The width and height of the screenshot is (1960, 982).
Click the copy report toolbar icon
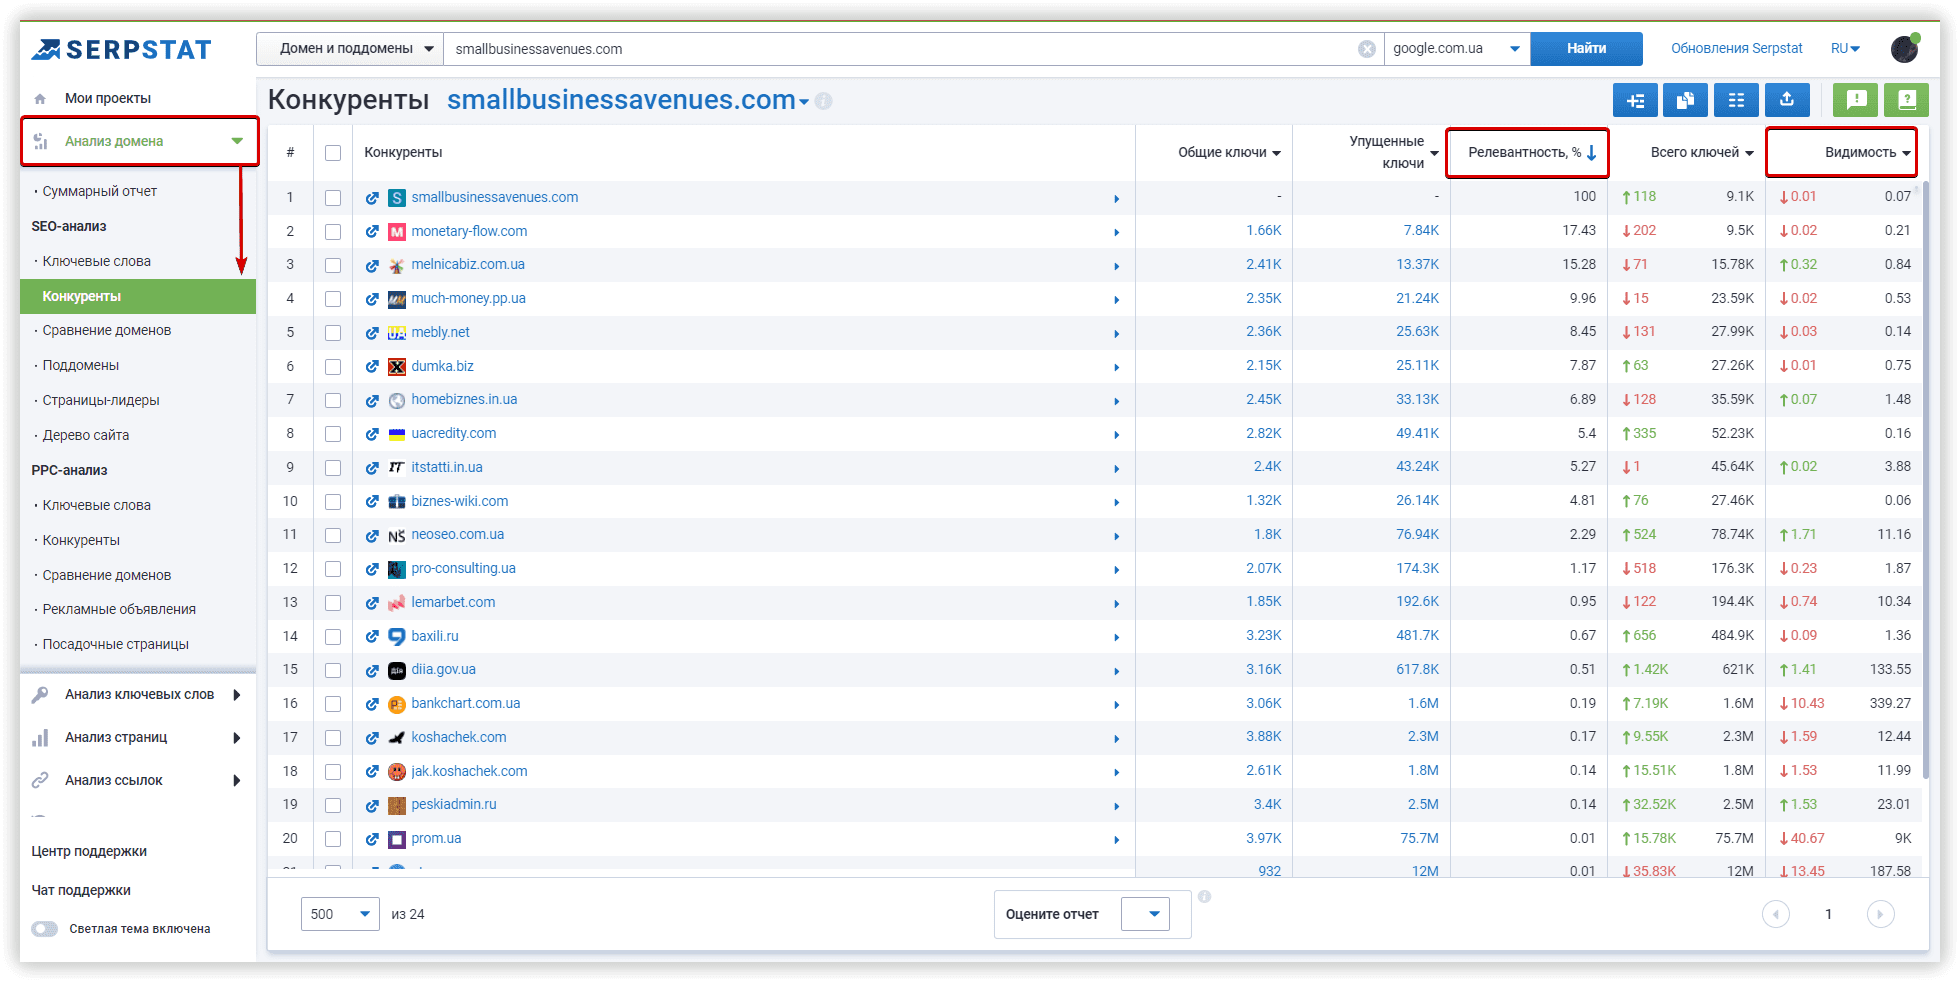pos(1685,100)
